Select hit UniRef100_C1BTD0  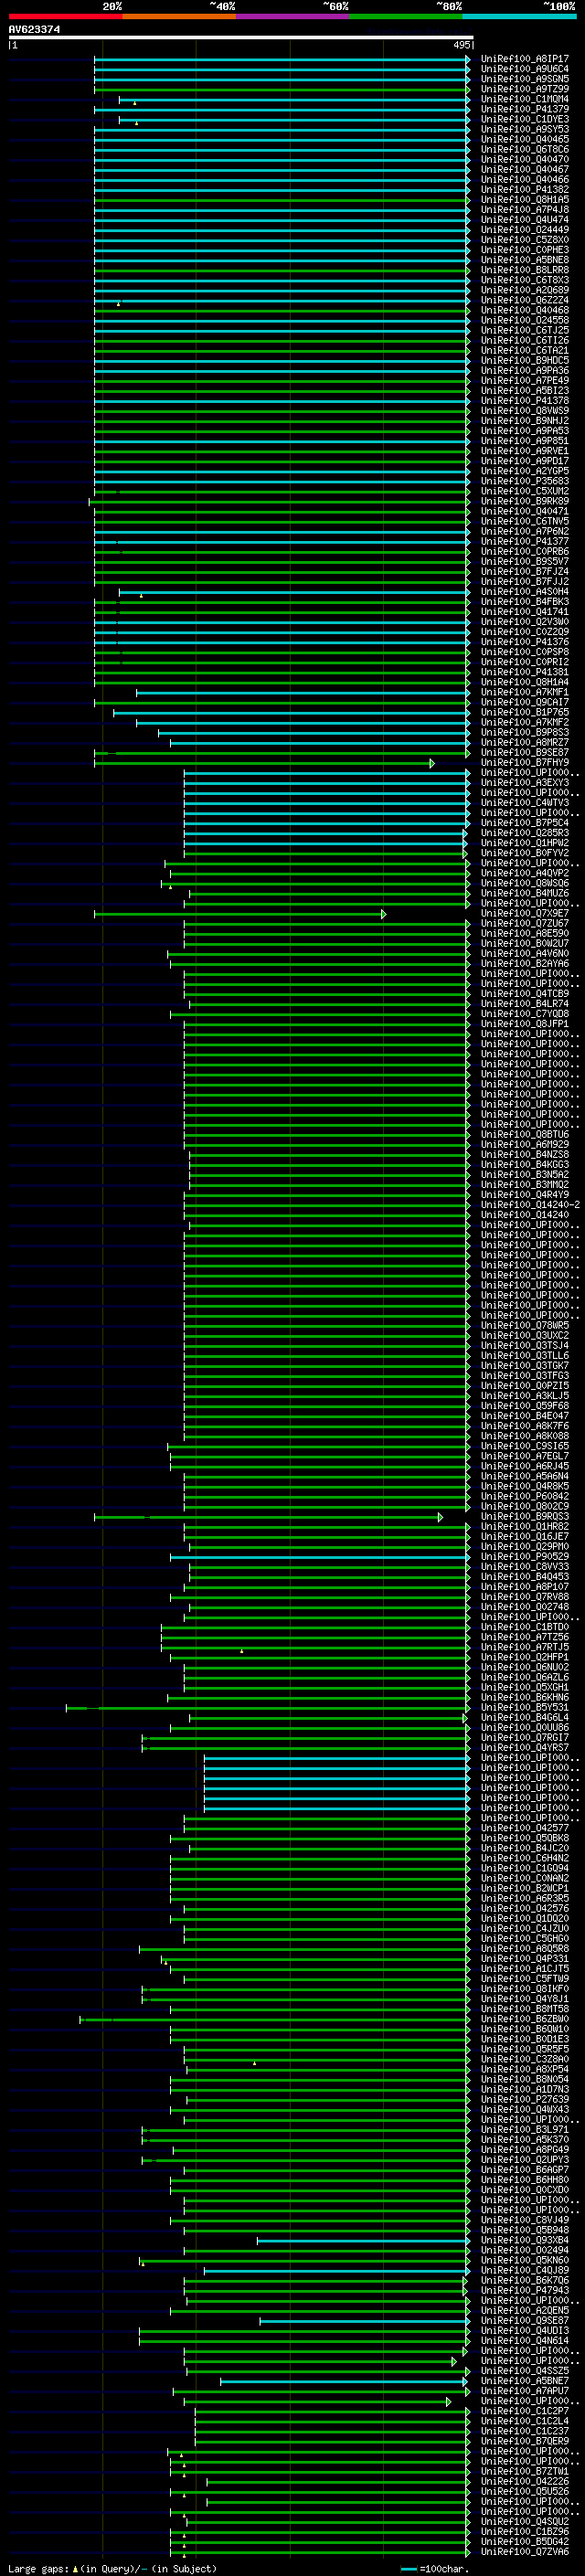(x=525, y=1626)
